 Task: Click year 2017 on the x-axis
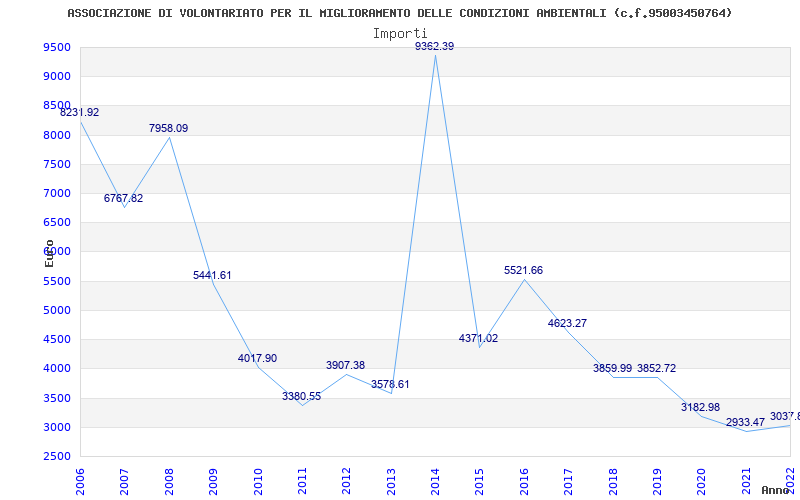click(x=568, y=481)
